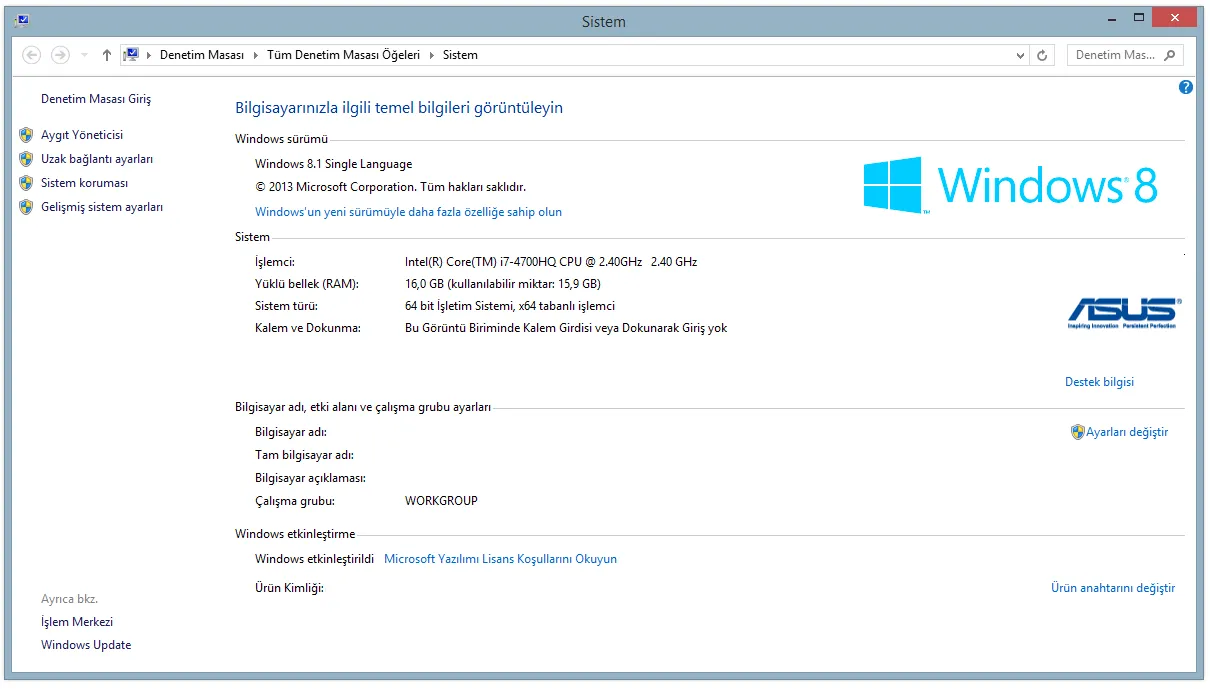
Task: Click the back navigation arrow
Action: tap(32, 55)
